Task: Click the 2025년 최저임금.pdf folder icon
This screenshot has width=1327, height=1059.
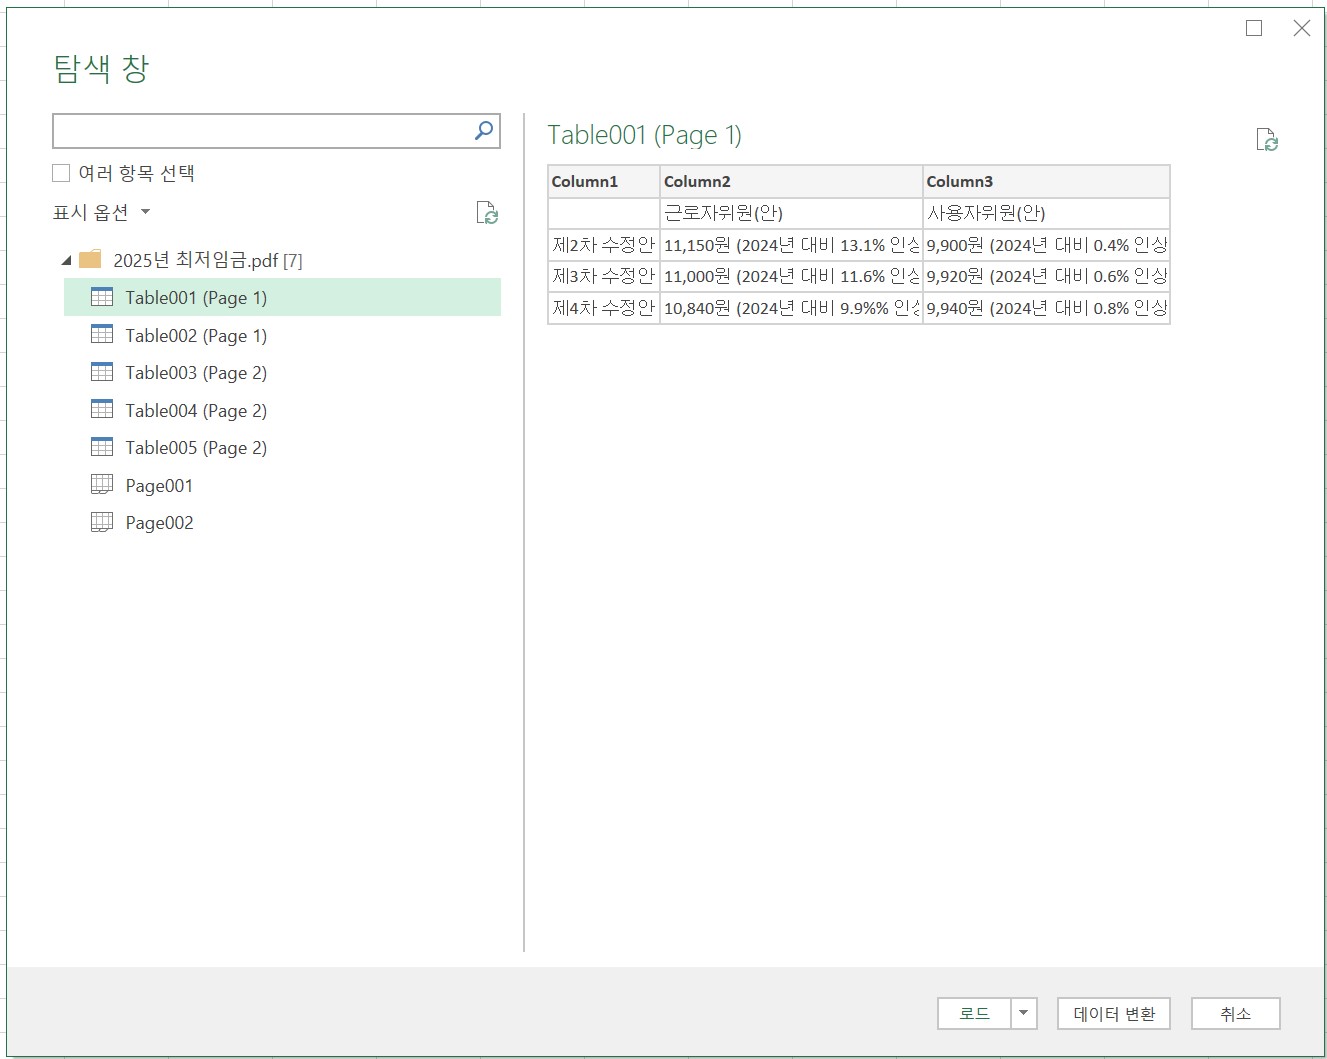Action: tap(91, 260)
